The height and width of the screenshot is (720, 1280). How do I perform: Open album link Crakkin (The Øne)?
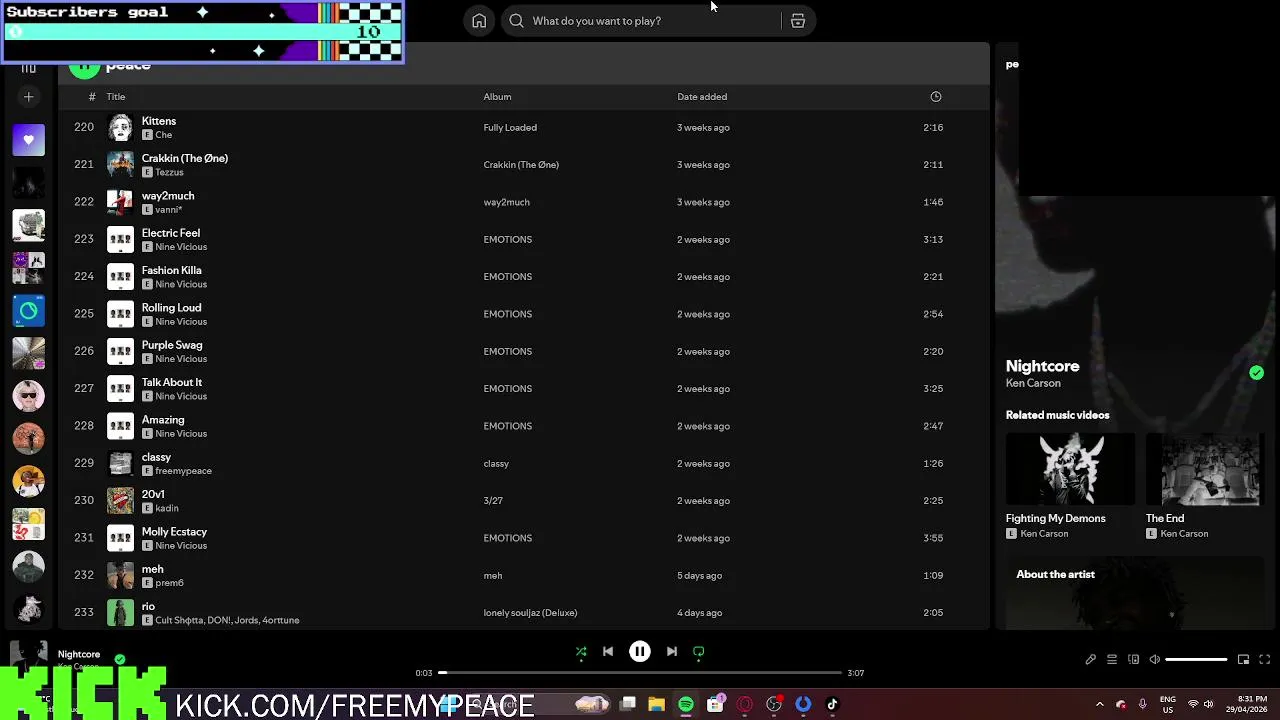pyautogui.click(x=521, y=165)
